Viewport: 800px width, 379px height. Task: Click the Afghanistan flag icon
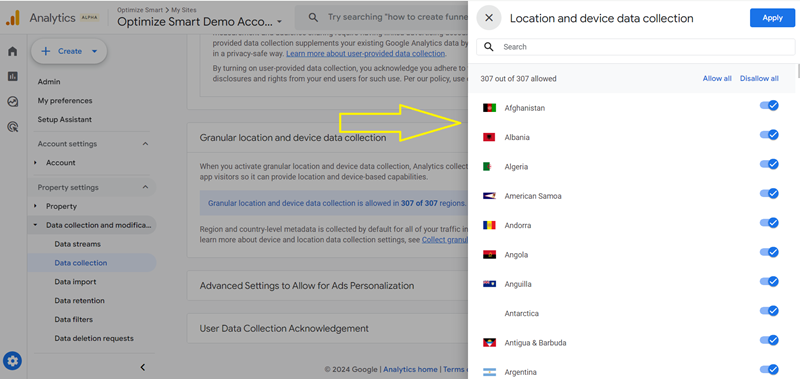pos(489,108)
